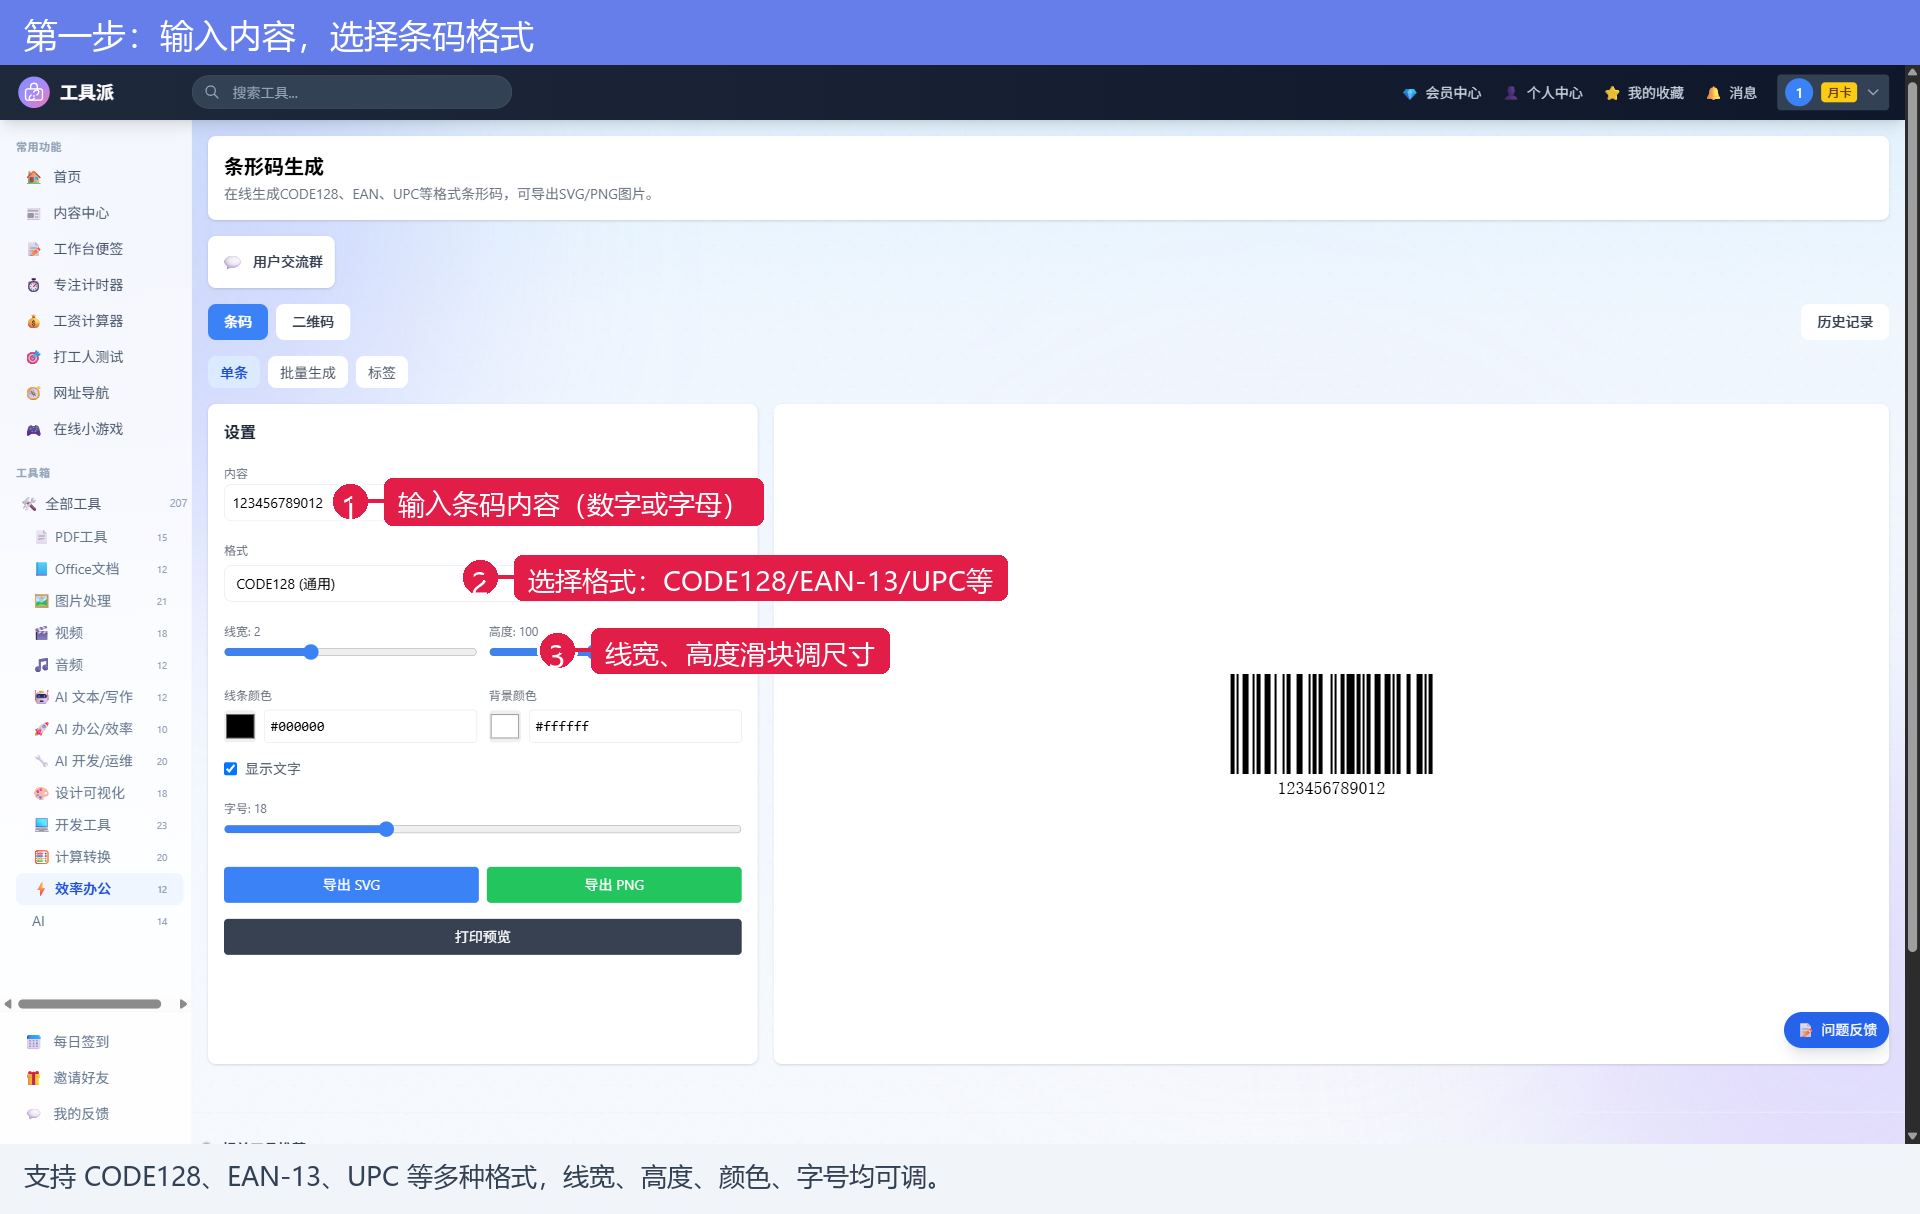Click the 字号 slider handle
1920x1214 pixels.
(x=387, y=829)
